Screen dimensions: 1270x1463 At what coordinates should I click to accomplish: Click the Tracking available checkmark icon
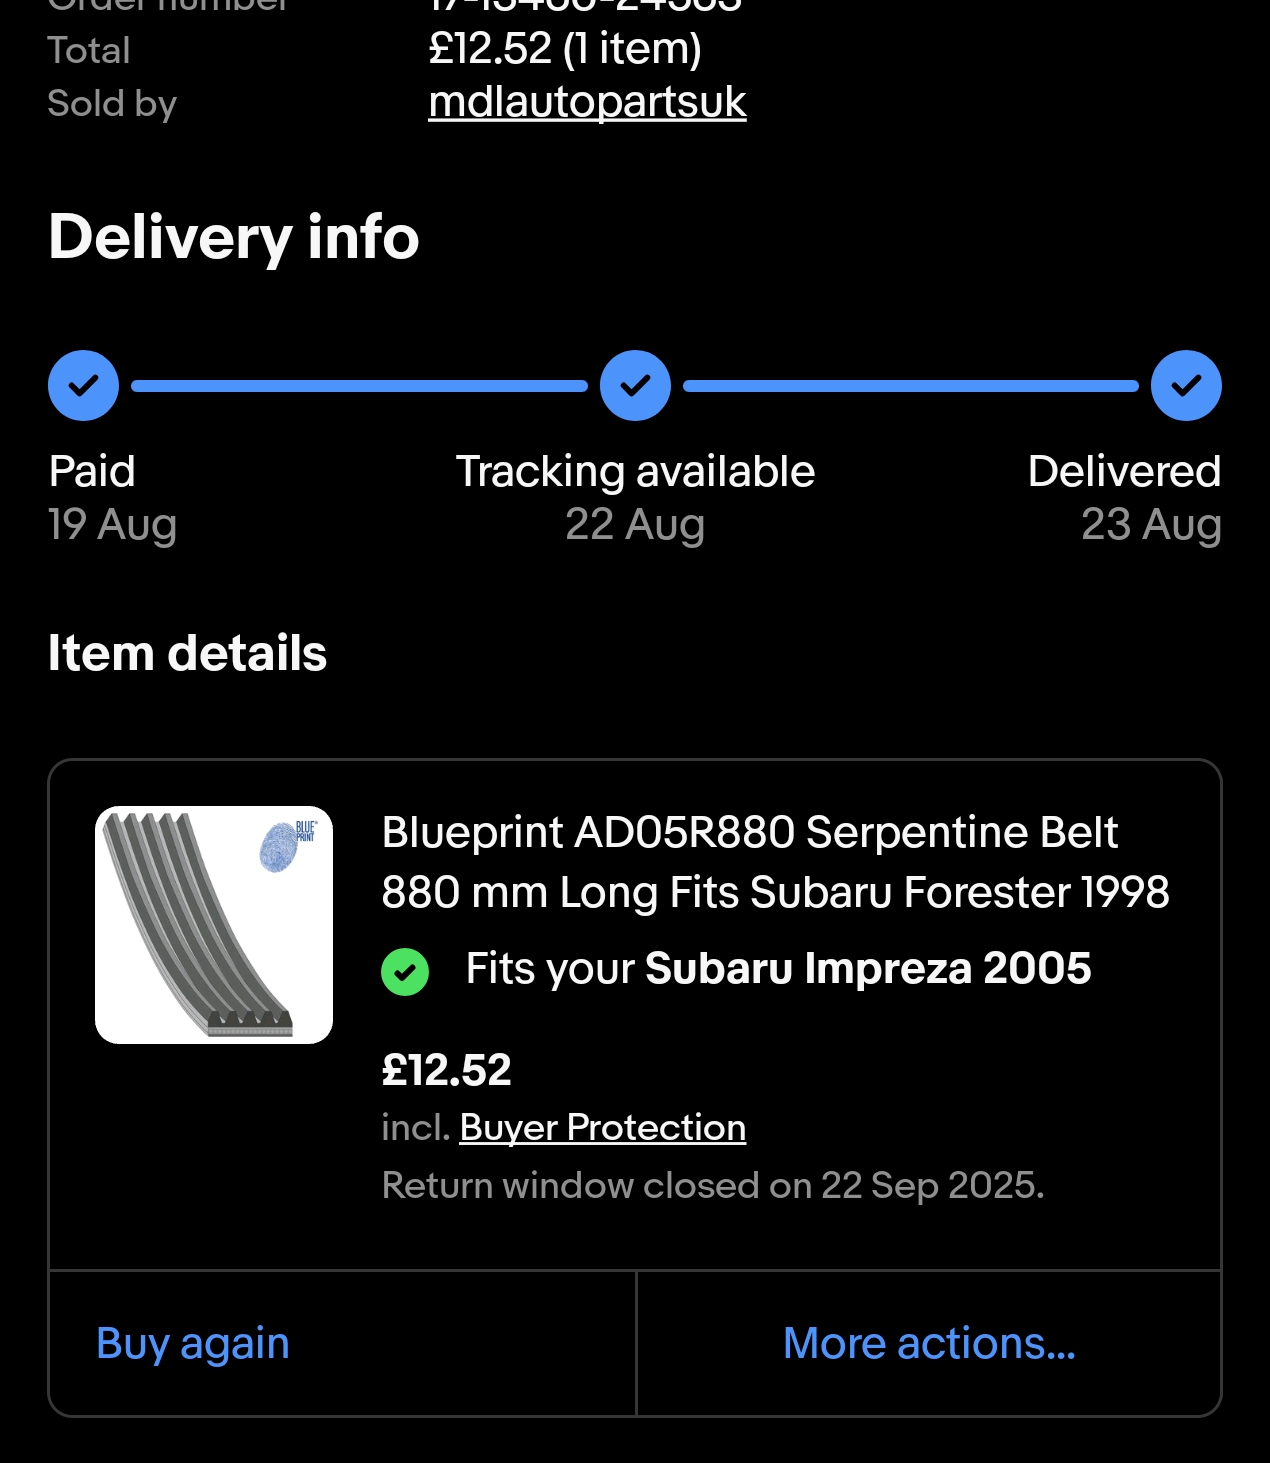pos(635,385)
